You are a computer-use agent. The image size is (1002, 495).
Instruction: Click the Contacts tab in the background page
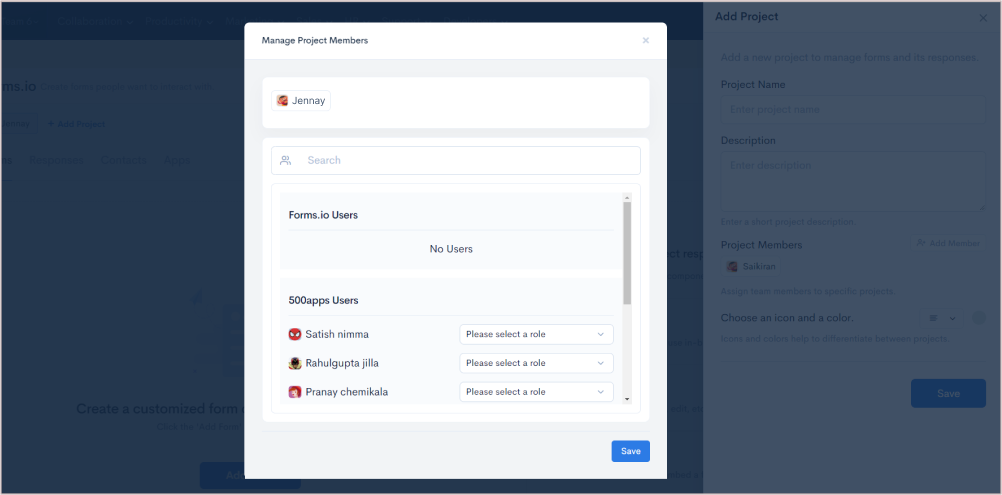pos(123,160)
